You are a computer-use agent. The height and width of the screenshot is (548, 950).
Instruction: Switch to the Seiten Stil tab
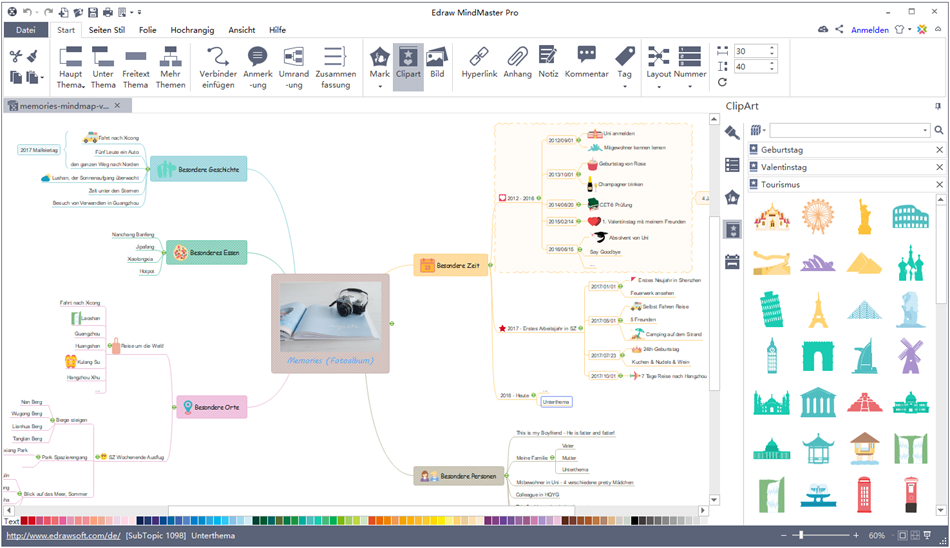click(x=106, y=30)
